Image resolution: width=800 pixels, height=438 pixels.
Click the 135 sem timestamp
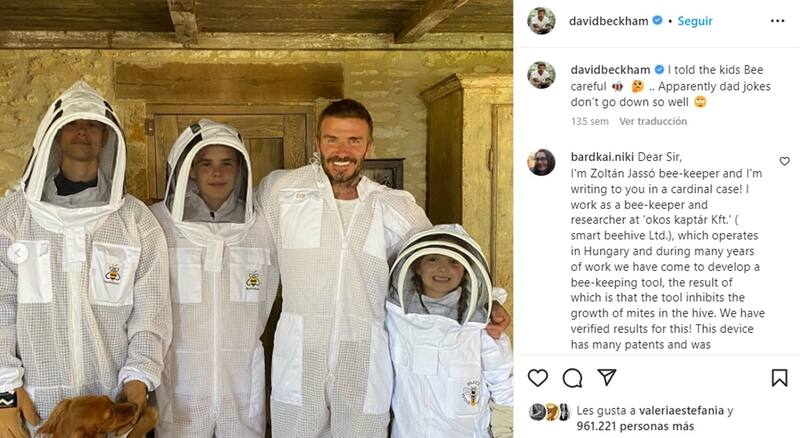(x=590, y=121)
